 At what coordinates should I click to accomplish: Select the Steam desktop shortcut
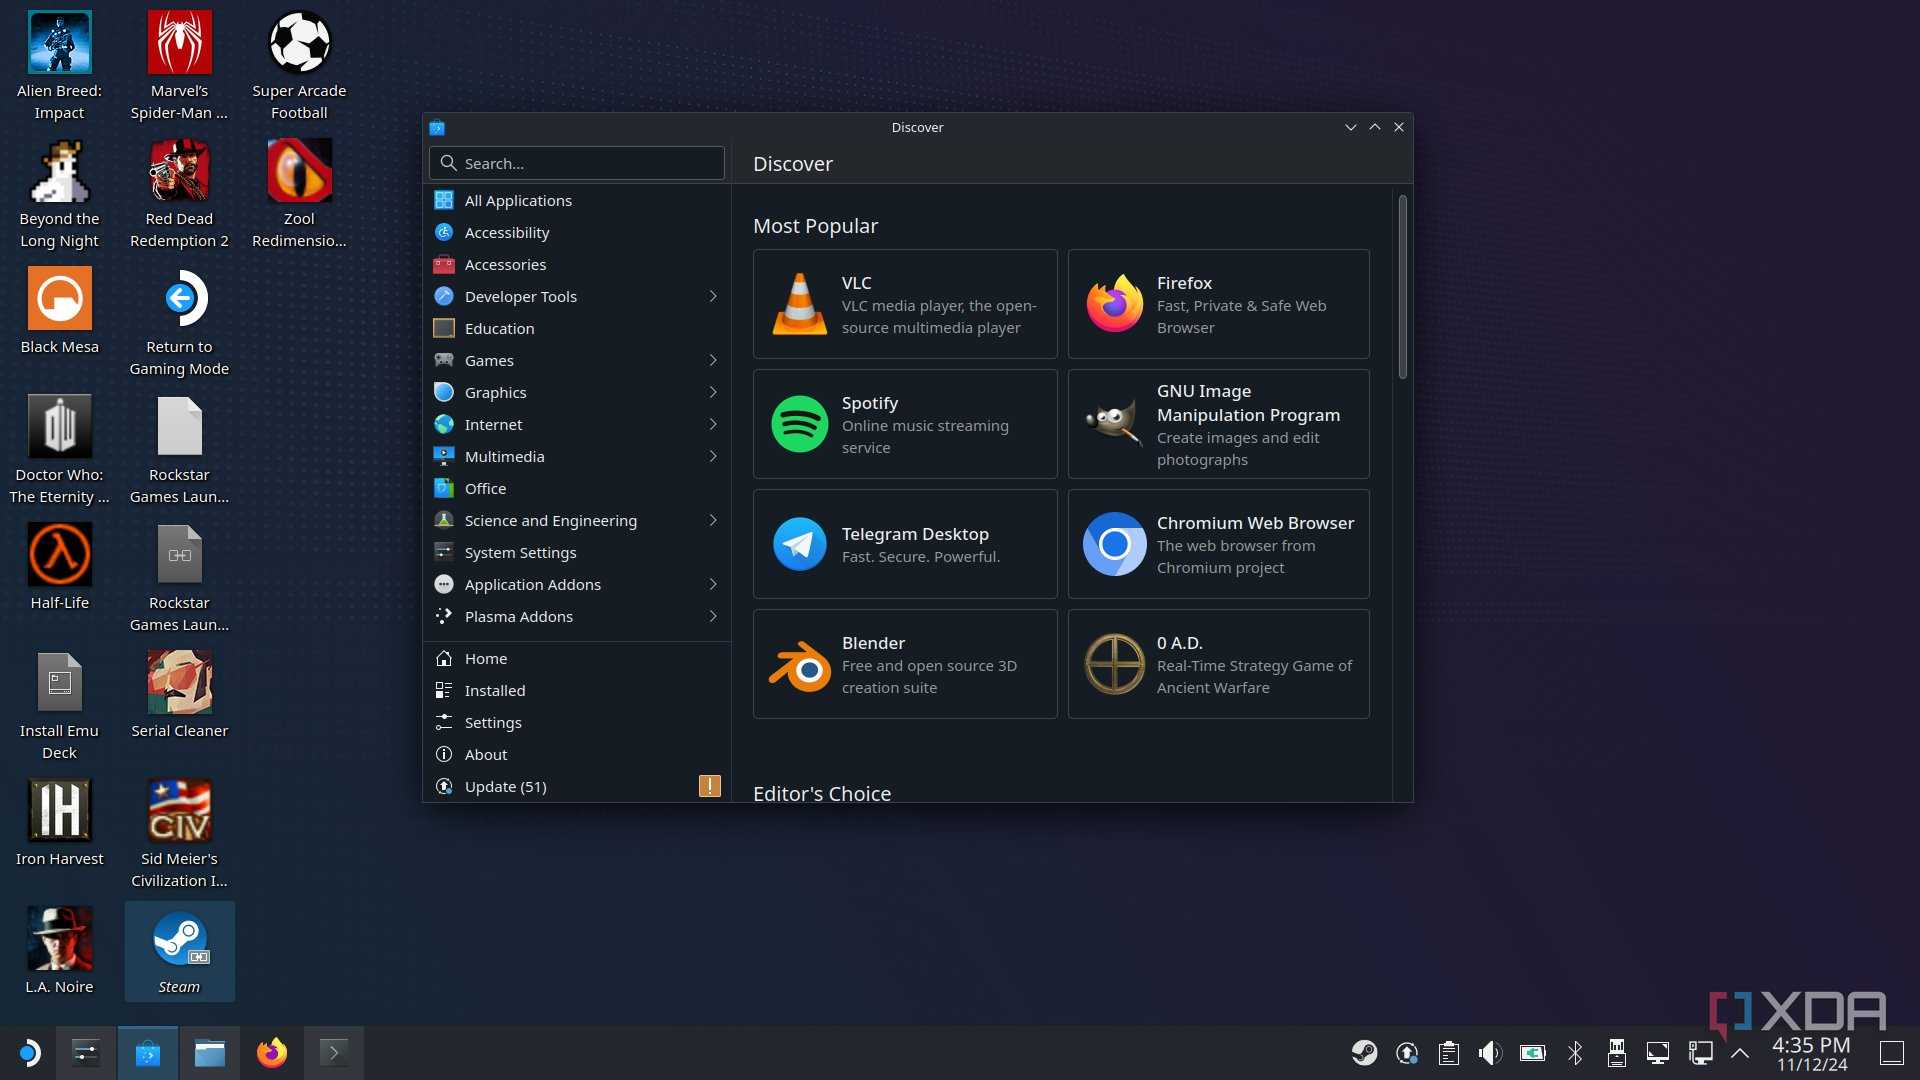click(x=180, y=951)
